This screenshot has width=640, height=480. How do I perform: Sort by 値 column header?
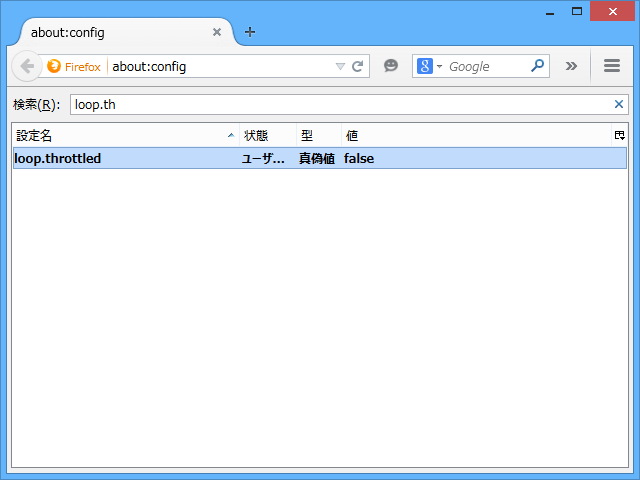(476, 136)
